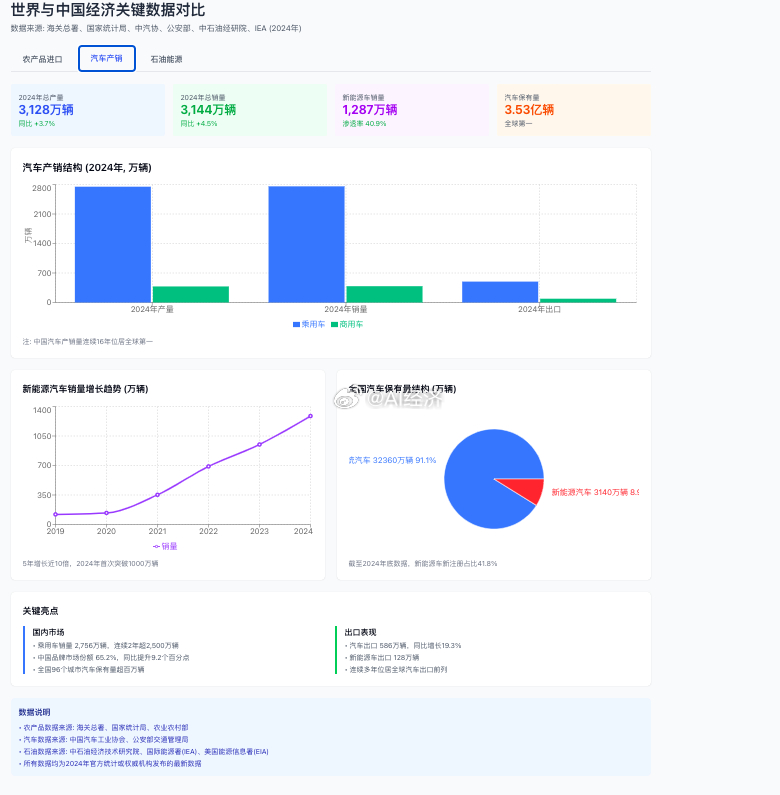780x795 pixels.
Task: Click the blue 乘用车 bar for 2024年销量
Action: 306,244
